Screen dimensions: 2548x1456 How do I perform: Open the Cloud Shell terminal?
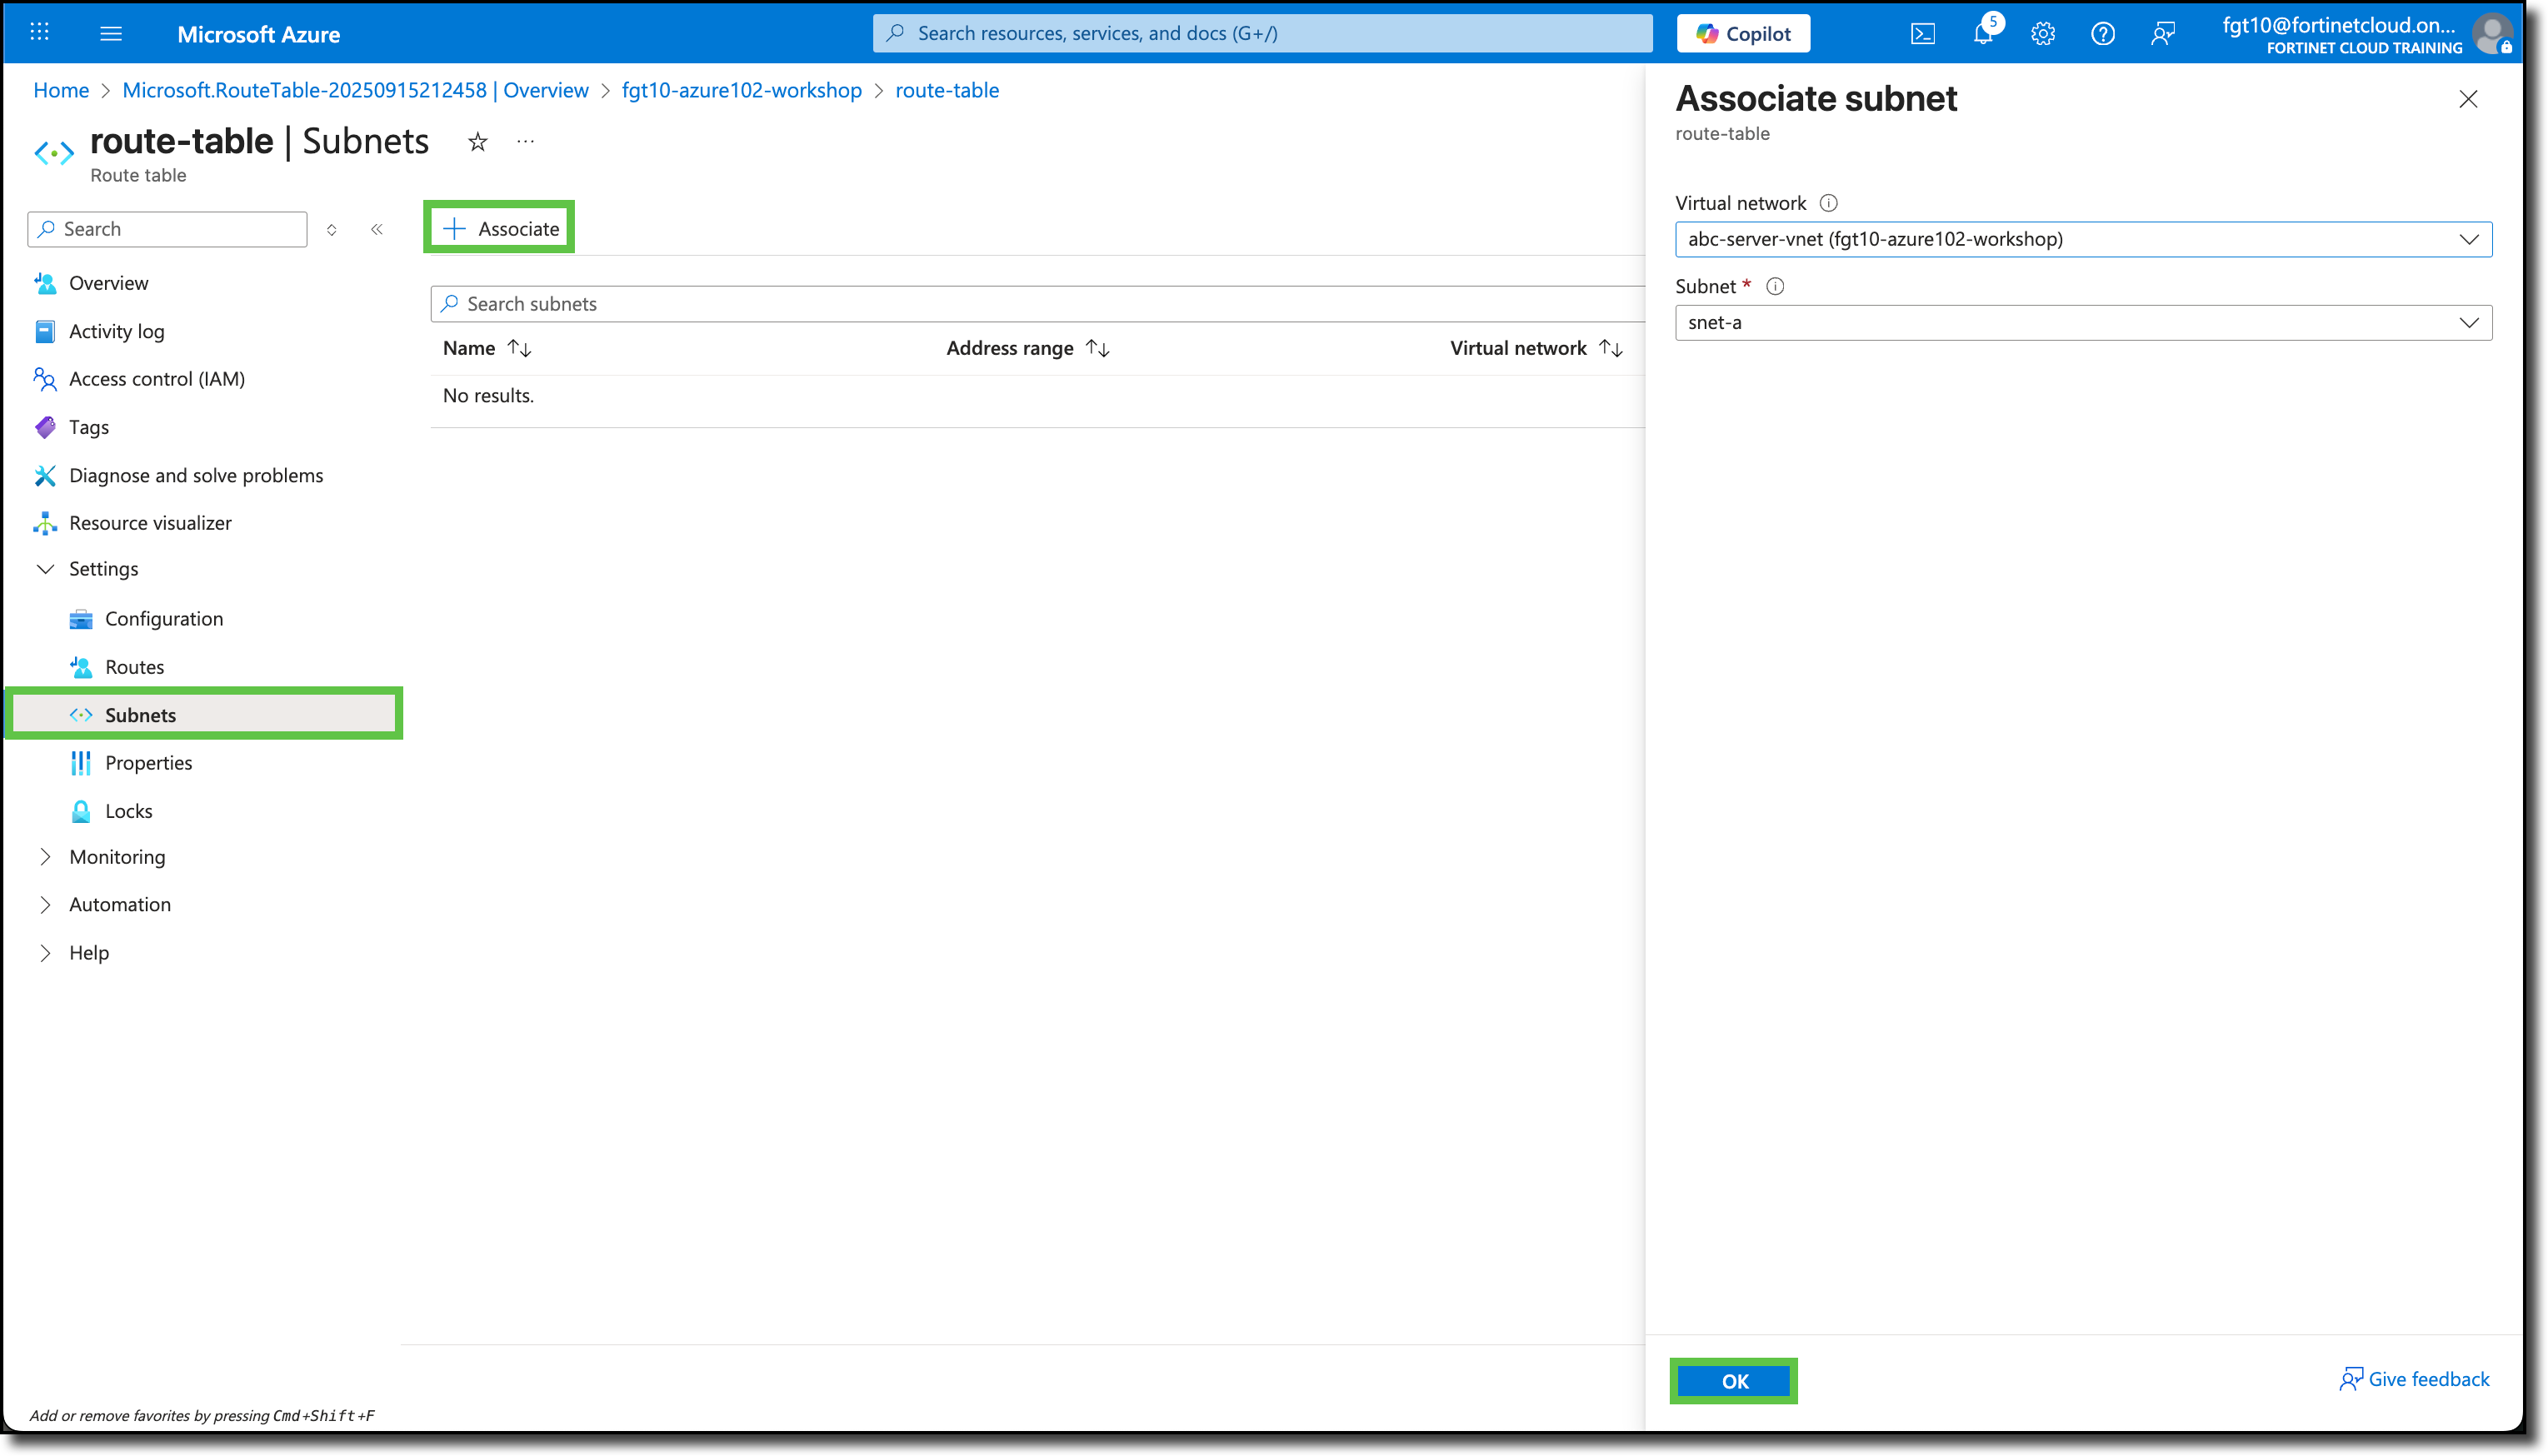pos(1923,33)
